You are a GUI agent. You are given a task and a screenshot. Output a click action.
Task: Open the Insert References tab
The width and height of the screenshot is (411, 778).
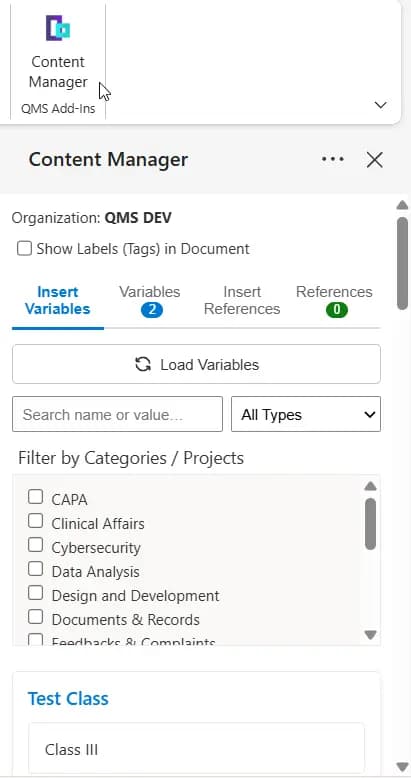click(242, 301)
